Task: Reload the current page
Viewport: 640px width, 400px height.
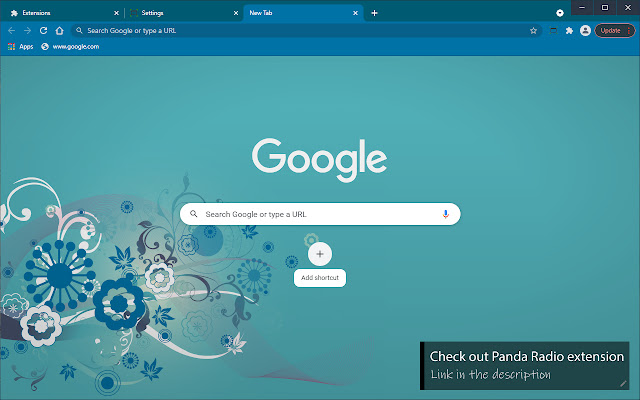Action: [43, 31]
